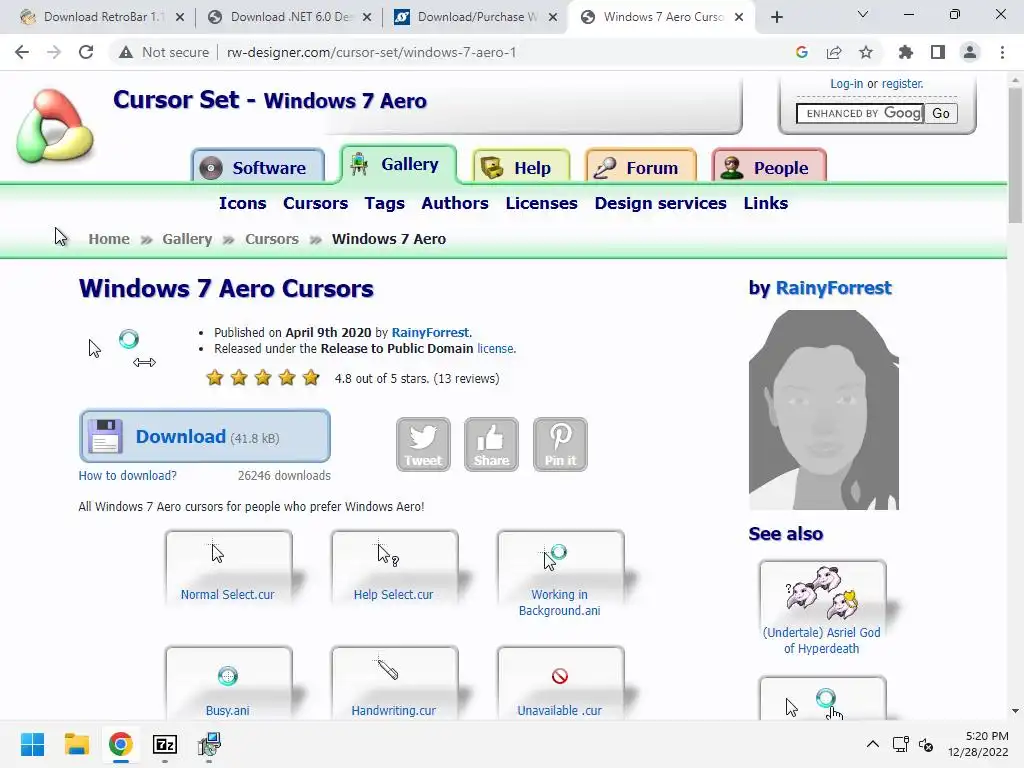The image size is (1024, 768).
Task: Click the share page icon in address bar
Action: pos(834,52)
